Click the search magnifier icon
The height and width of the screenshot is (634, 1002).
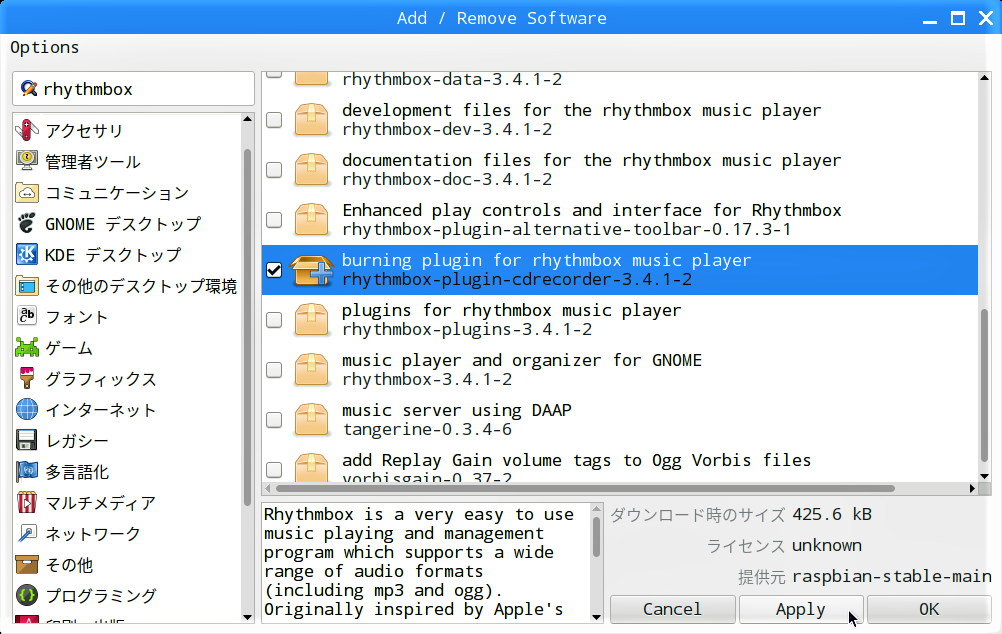(x=28, y=88)
